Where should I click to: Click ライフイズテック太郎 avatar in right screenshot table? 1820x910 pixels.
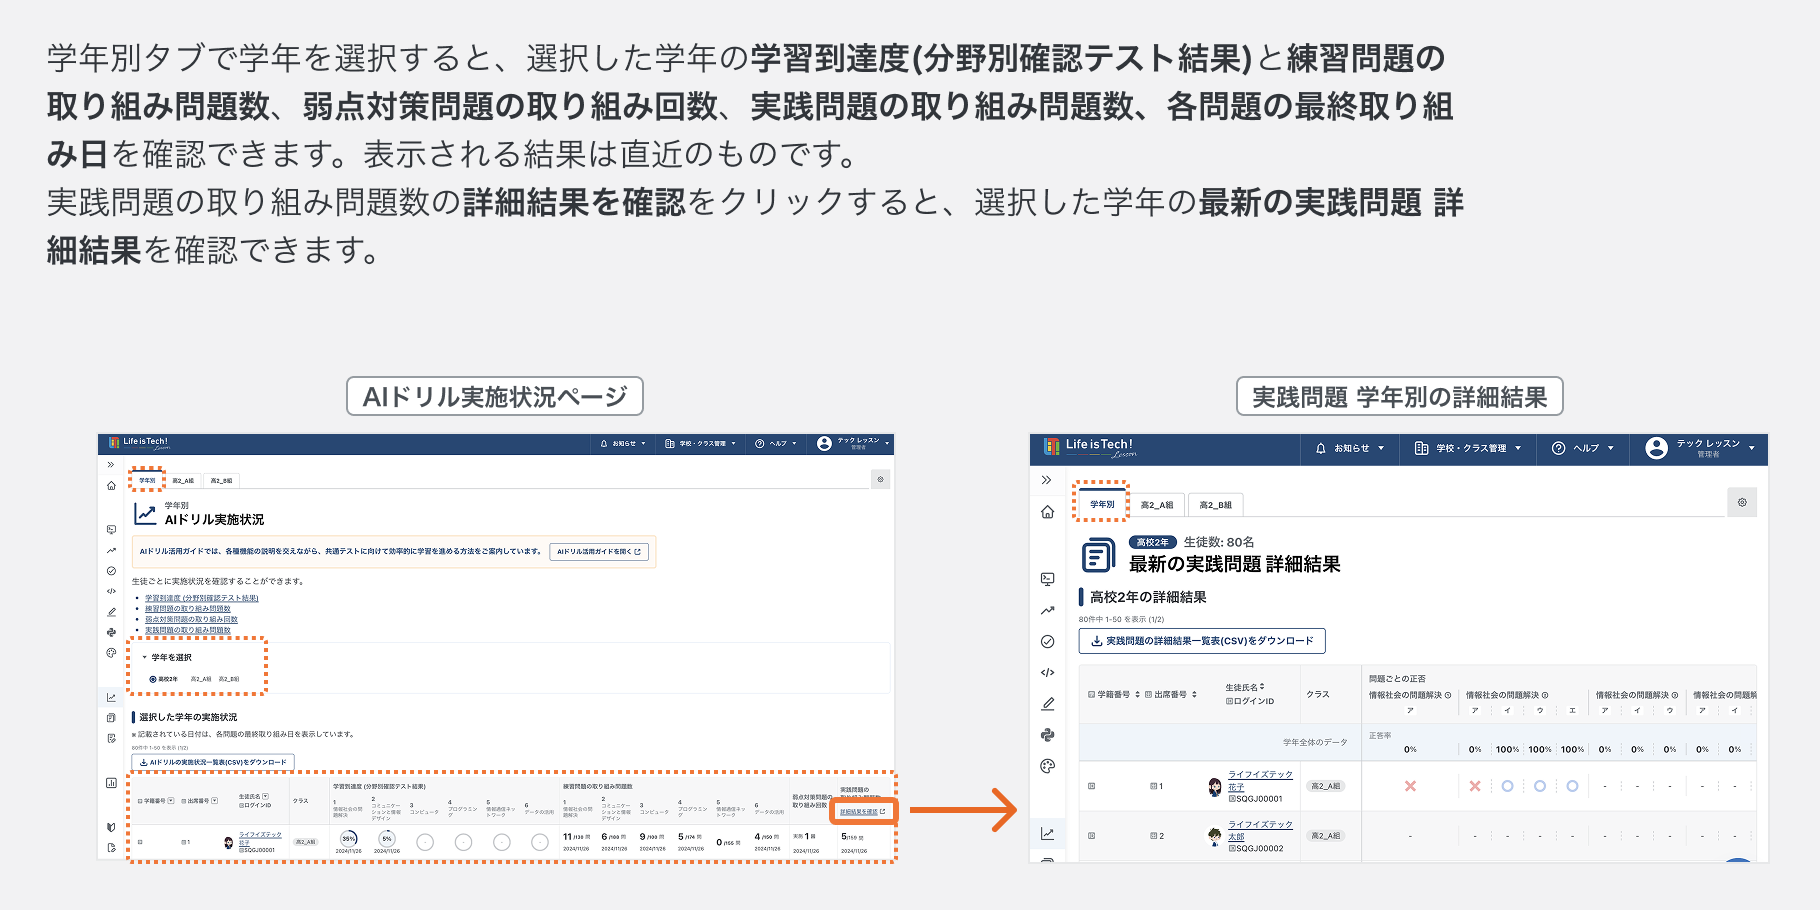click(x=1215, y=836)
